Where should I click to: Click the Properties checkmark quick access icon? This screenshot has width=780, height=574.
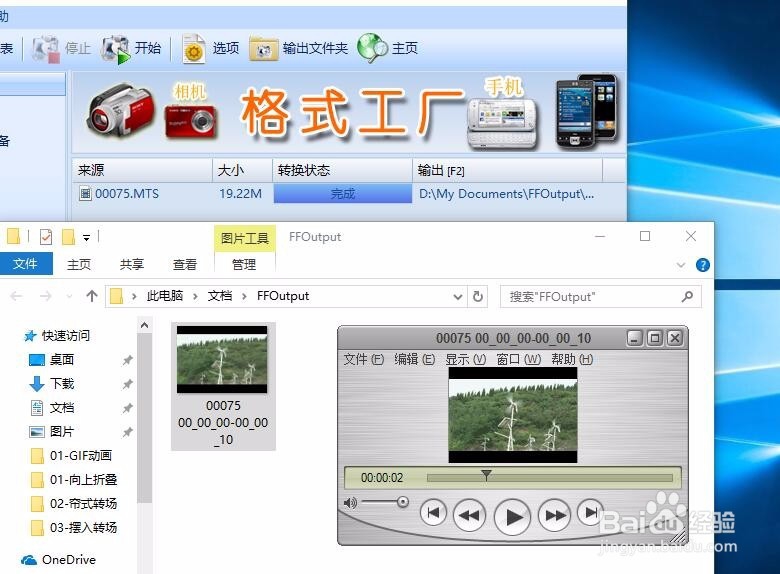pyautogui.click(x=46, y=237)
